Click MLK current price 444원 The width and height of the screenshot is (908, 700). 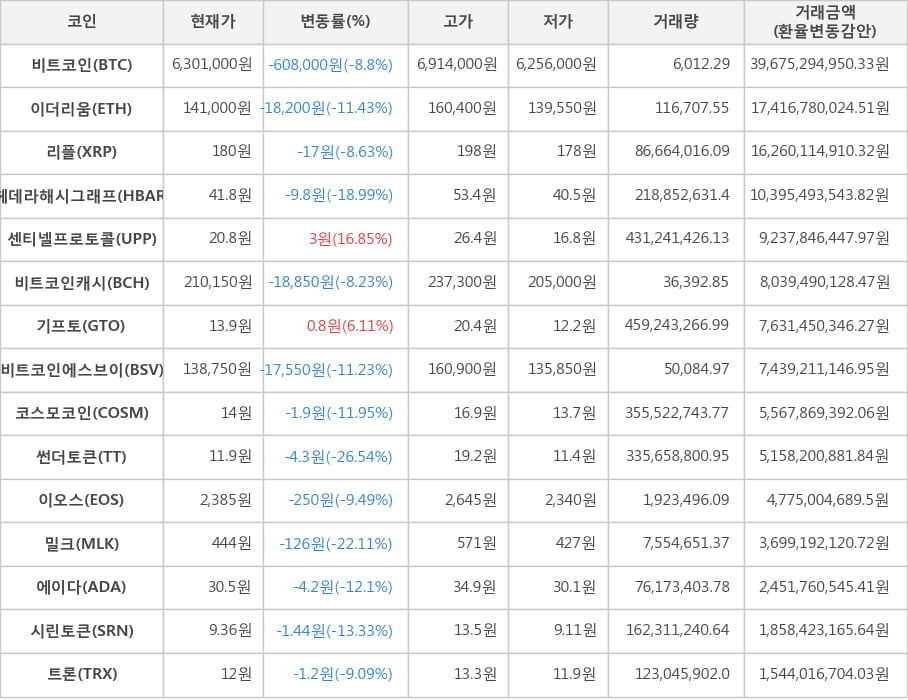click(232, 543)
